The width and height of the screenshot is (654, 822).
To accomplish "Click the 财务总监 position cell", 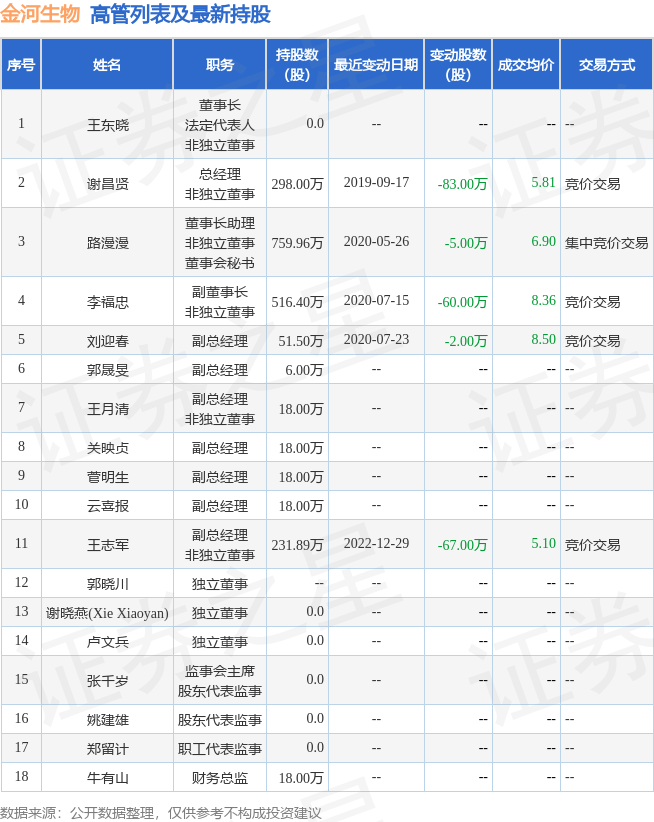I will coord(220,777).
